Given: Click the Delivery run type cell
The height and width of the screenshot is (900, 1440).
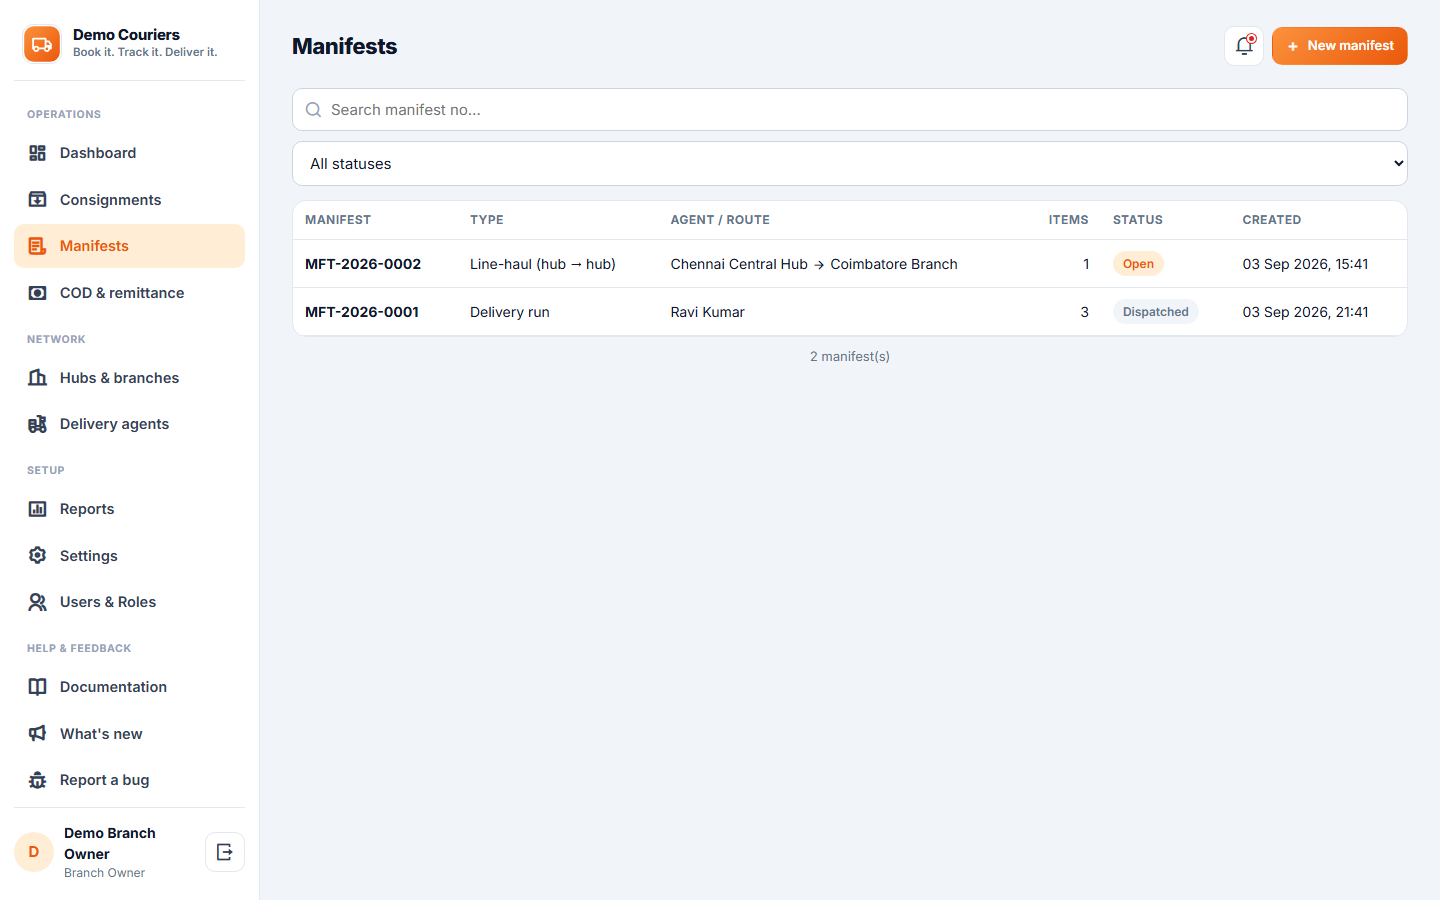Looking at the screenshot, I should (510, 312).
